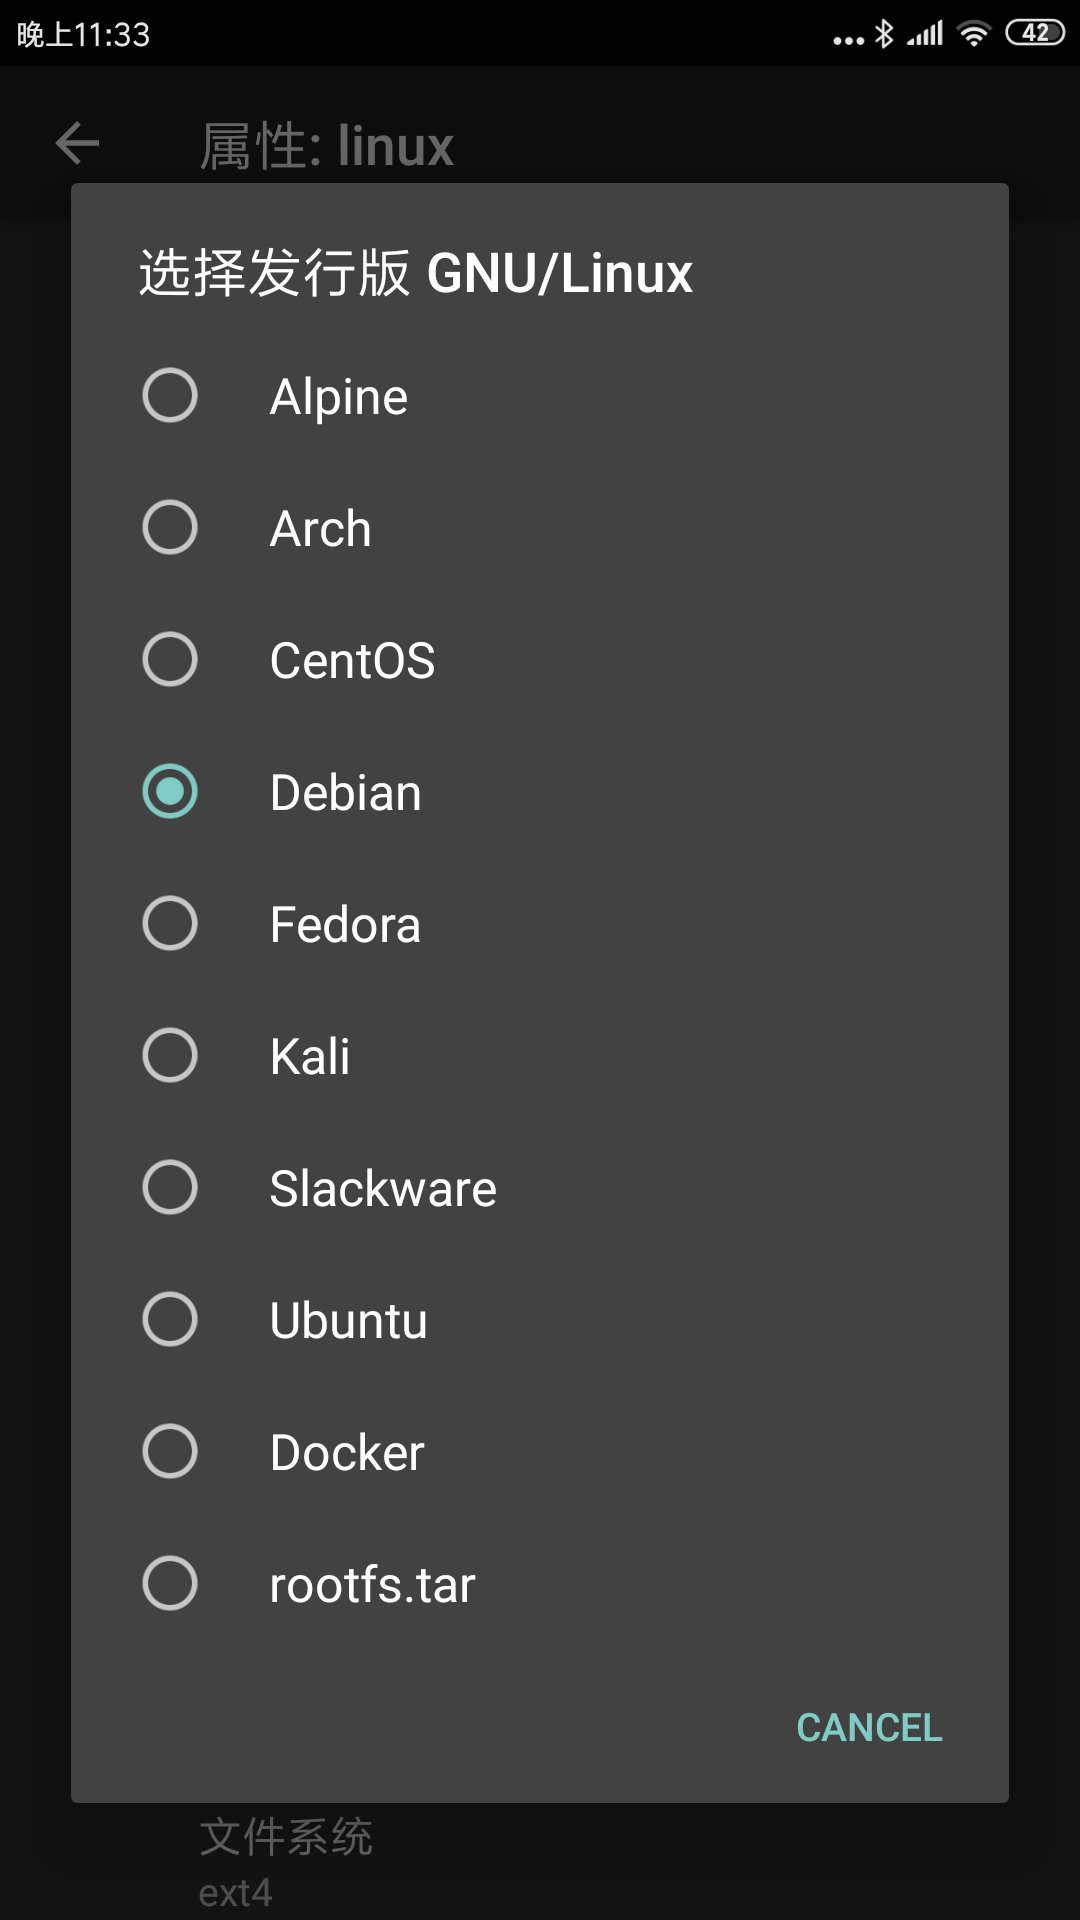Tap the Wi-Fi status icon
The width and height of the screenshot is (1080, 1920).
[x=973, y=34]
